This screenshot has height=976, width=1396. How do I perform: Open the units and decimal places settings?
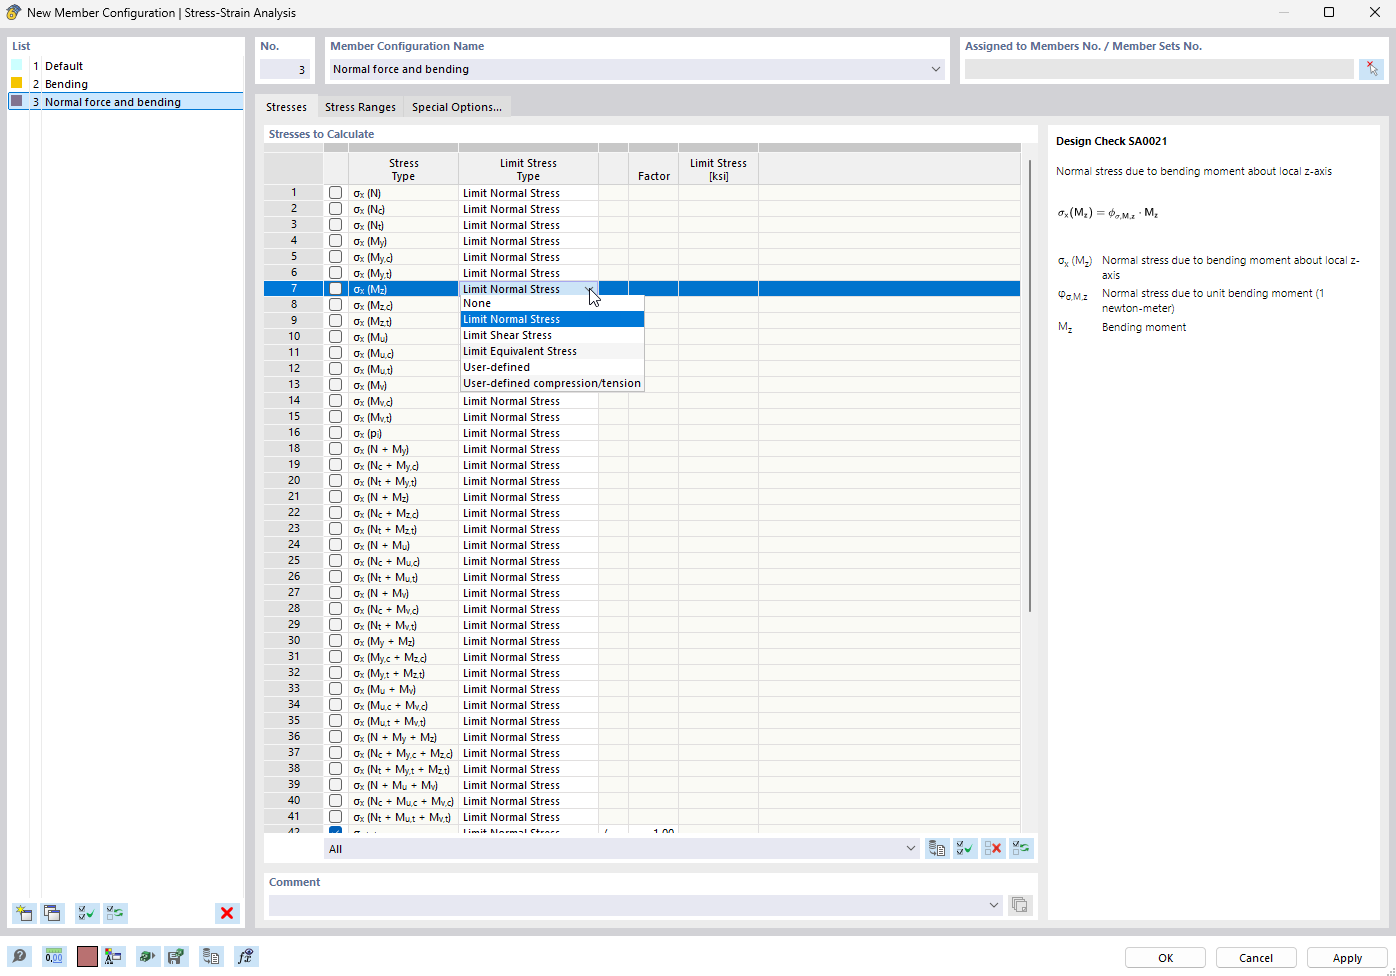(53, 956)
